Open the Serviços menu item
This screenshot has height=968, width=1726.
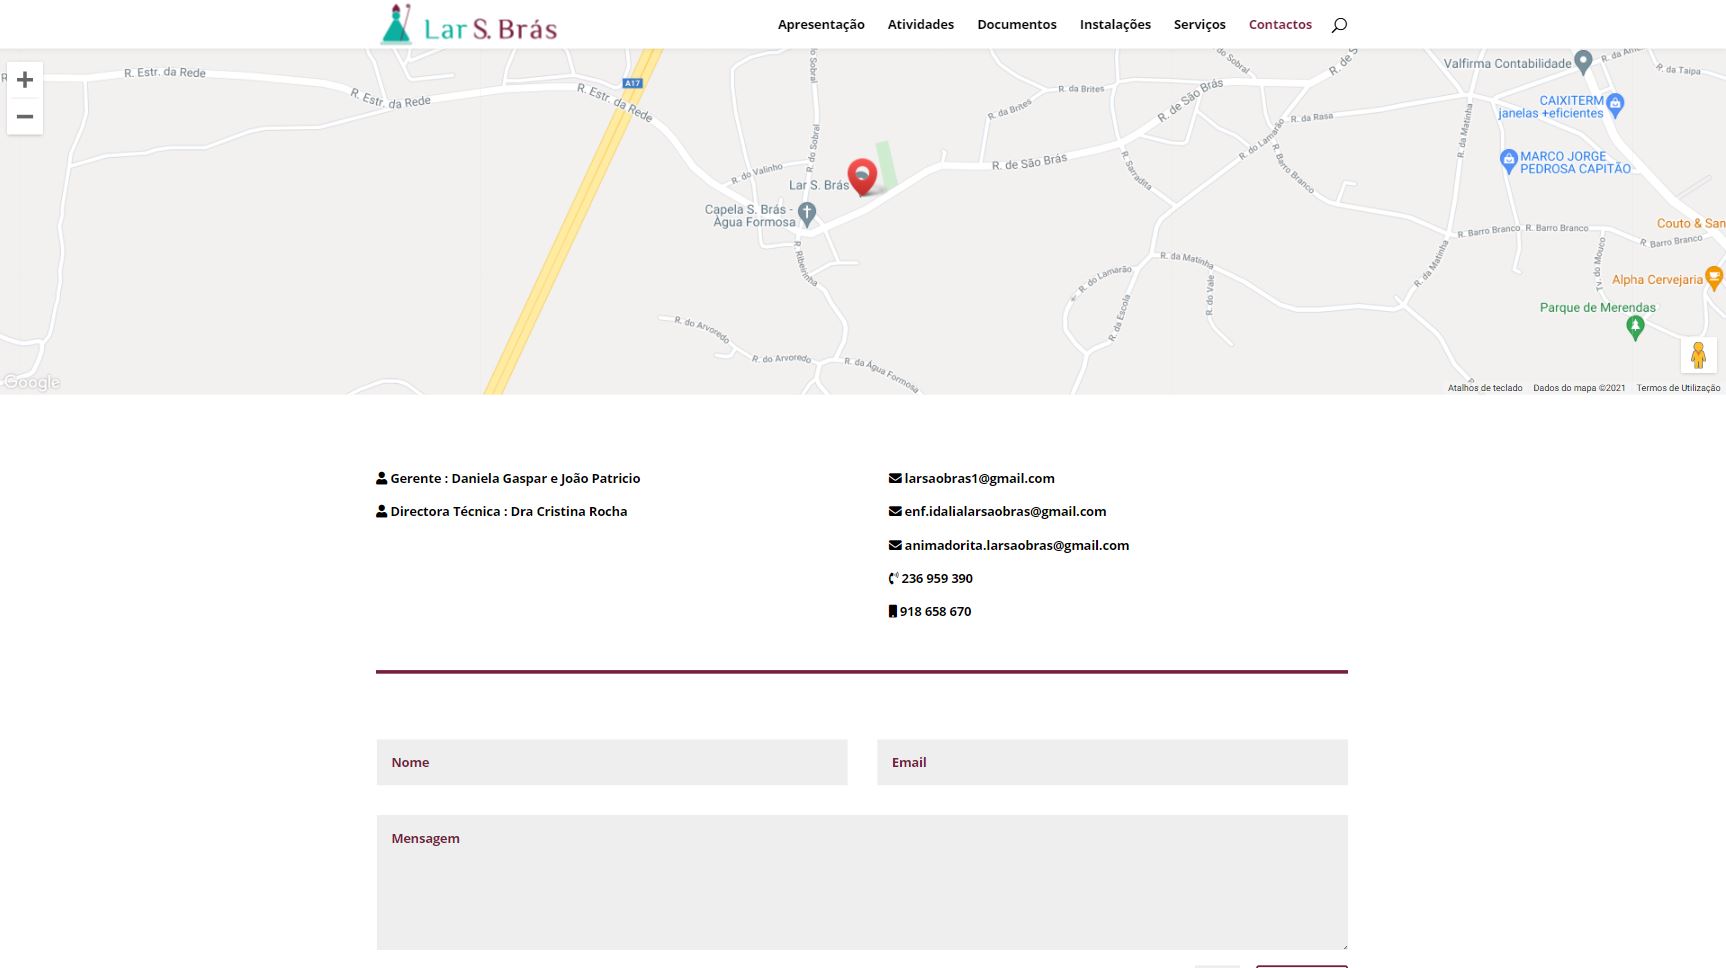(1199, 25)
